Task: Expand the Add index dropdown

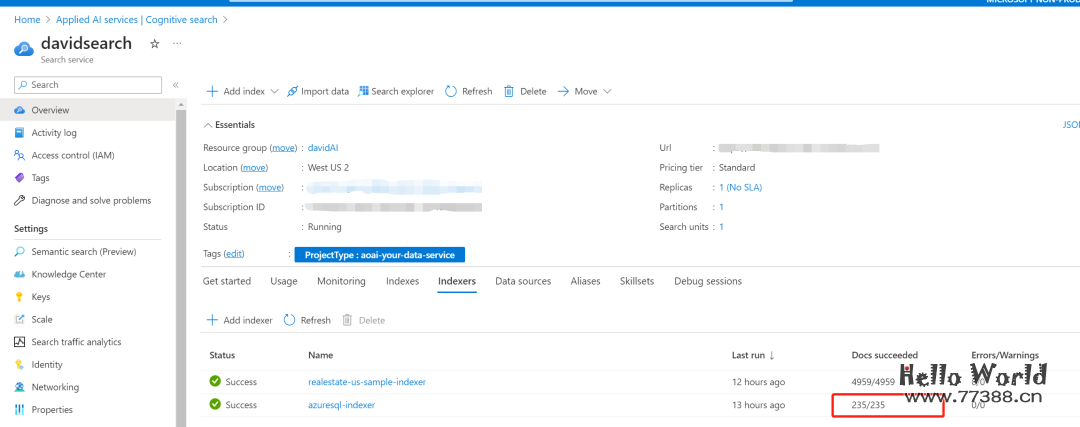Action: click(274, 91)
